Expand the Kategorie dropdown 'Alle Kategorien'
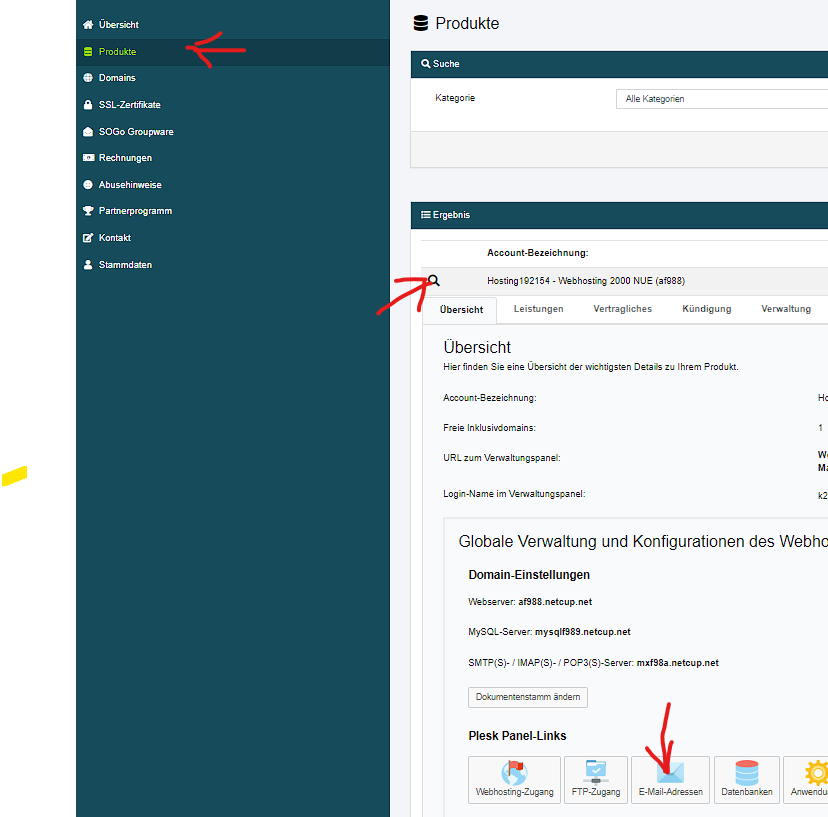 tap(720, 99)
